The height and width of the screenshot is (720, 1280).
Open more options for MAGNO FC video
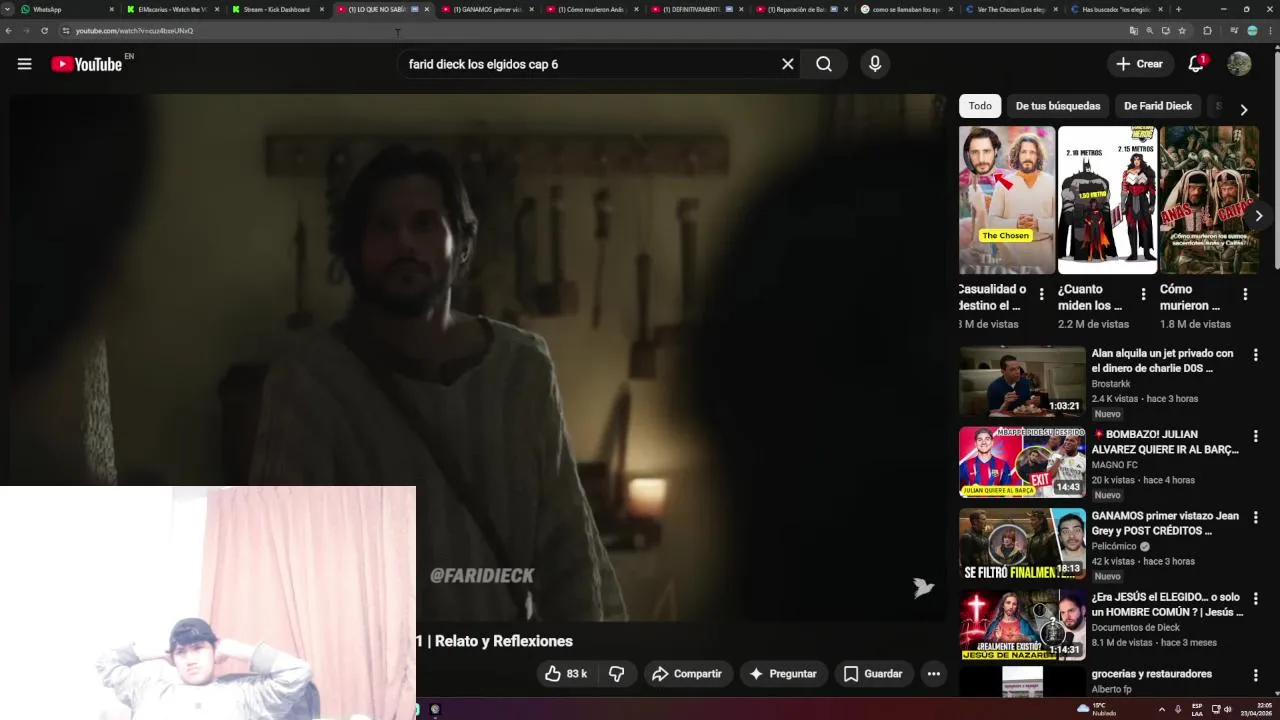(x=1255, y=436)
